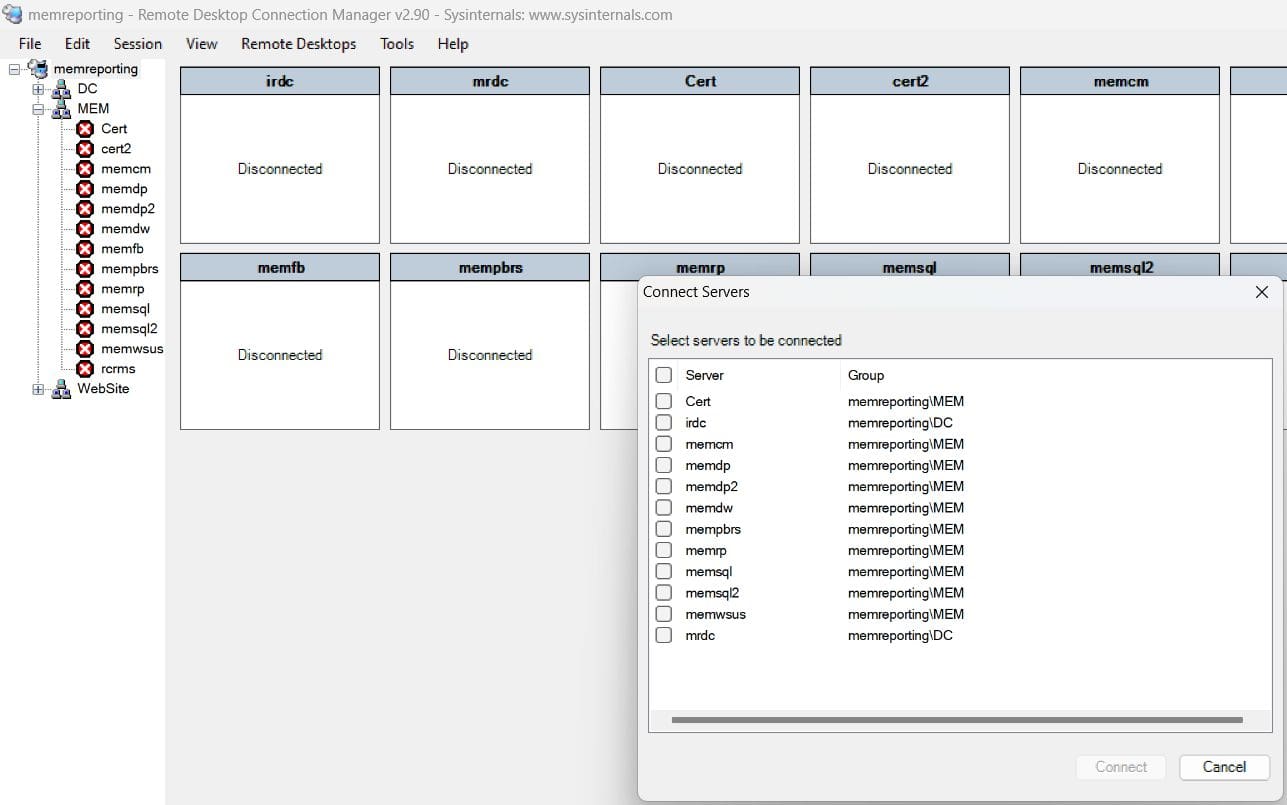Image resolution: width=1287 pixels, height=805 pixels.
Task: Open the File menu
Action: tap(30, 44)
